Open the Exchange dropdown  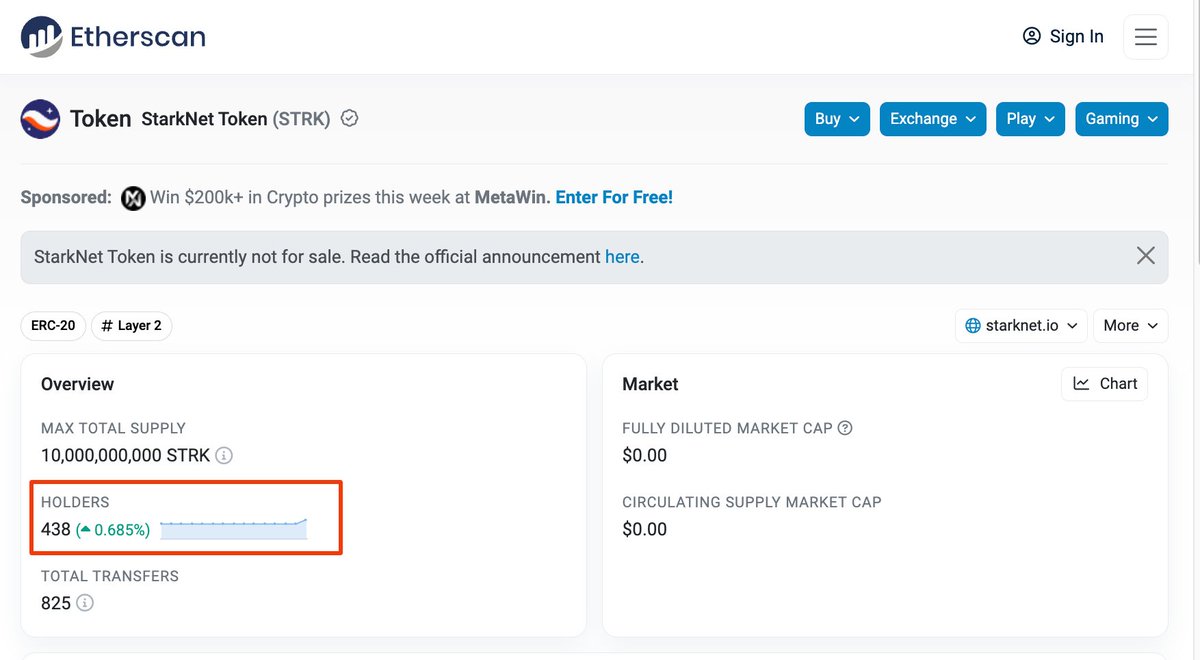[x=933, y=119]
